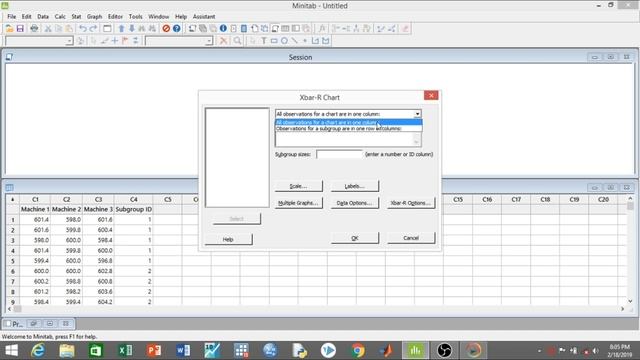Click the magnifier zoom icon in the toolbar

click(x=237, y=41)
